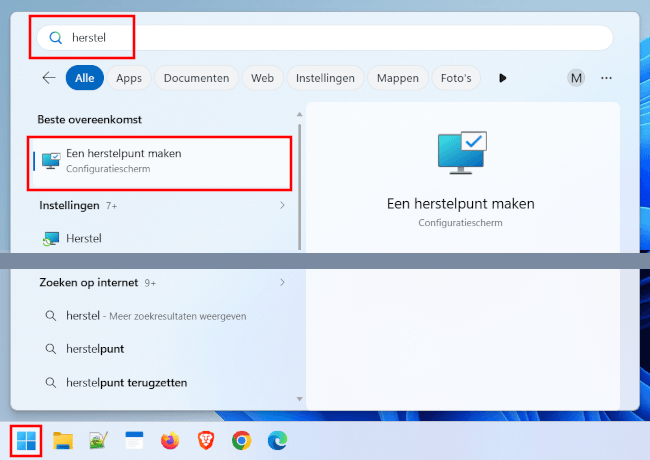Image resolution: width=650 pixels, height=460 pixels.
Task: Click Configuratiescherm label in preview pane
Action: point(461,223)
